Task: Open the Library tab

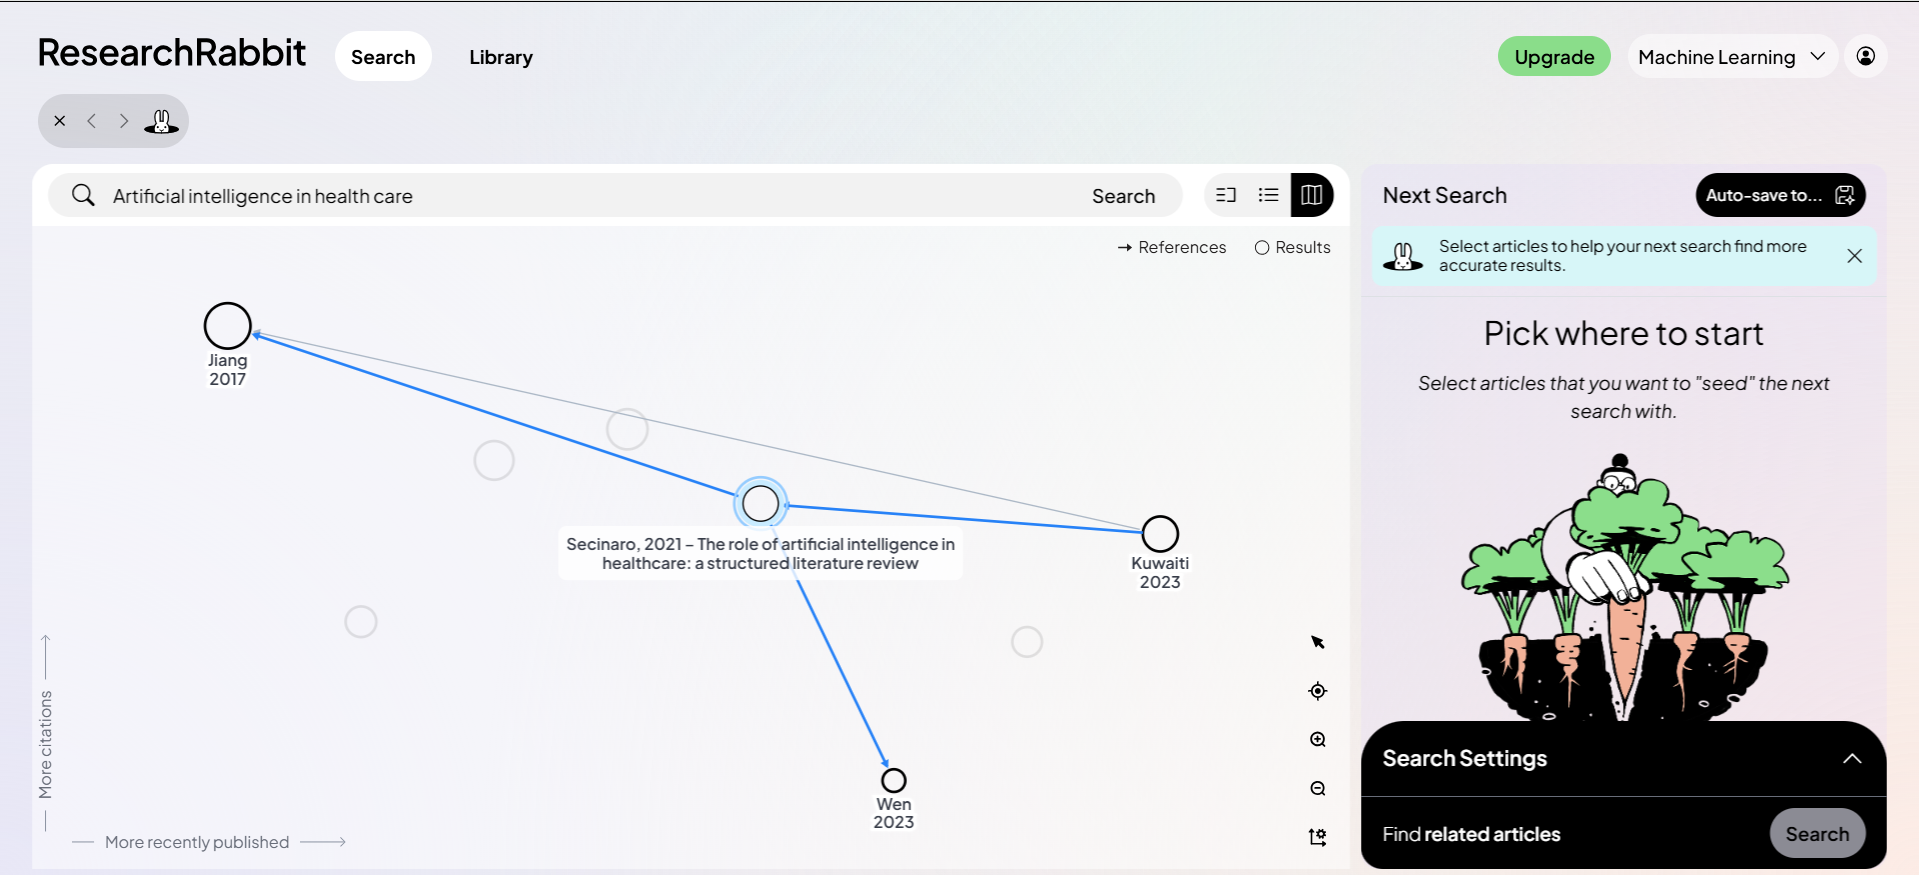Action: (501, 57)
